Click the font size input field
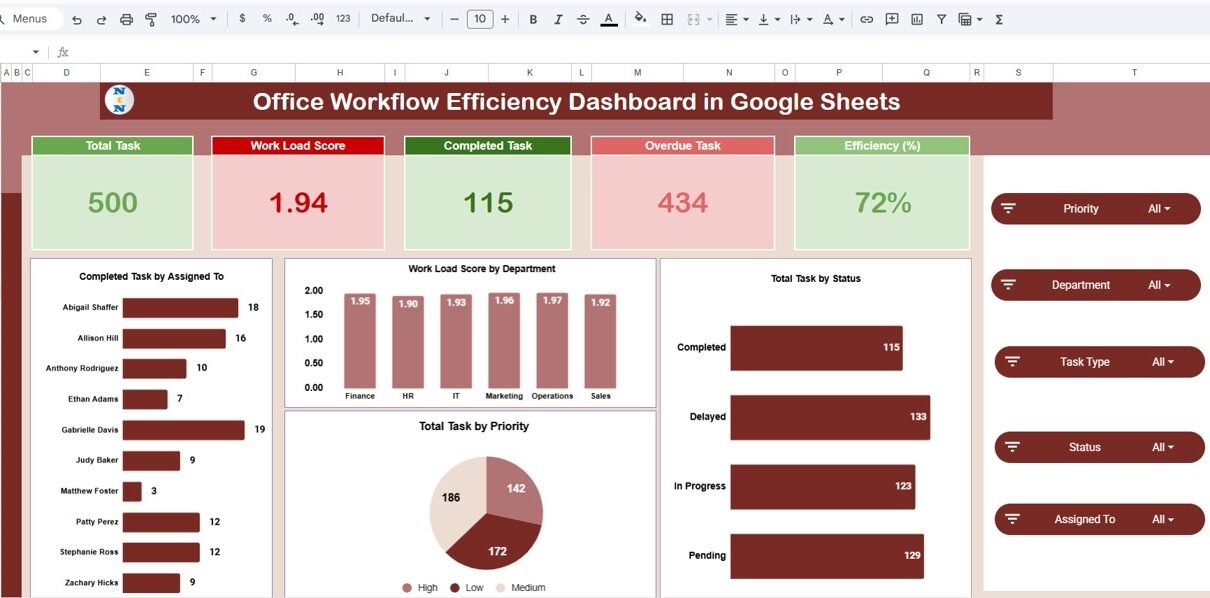Image resolution: width=1210 pixels, height=598 pixels. [480, 19]
